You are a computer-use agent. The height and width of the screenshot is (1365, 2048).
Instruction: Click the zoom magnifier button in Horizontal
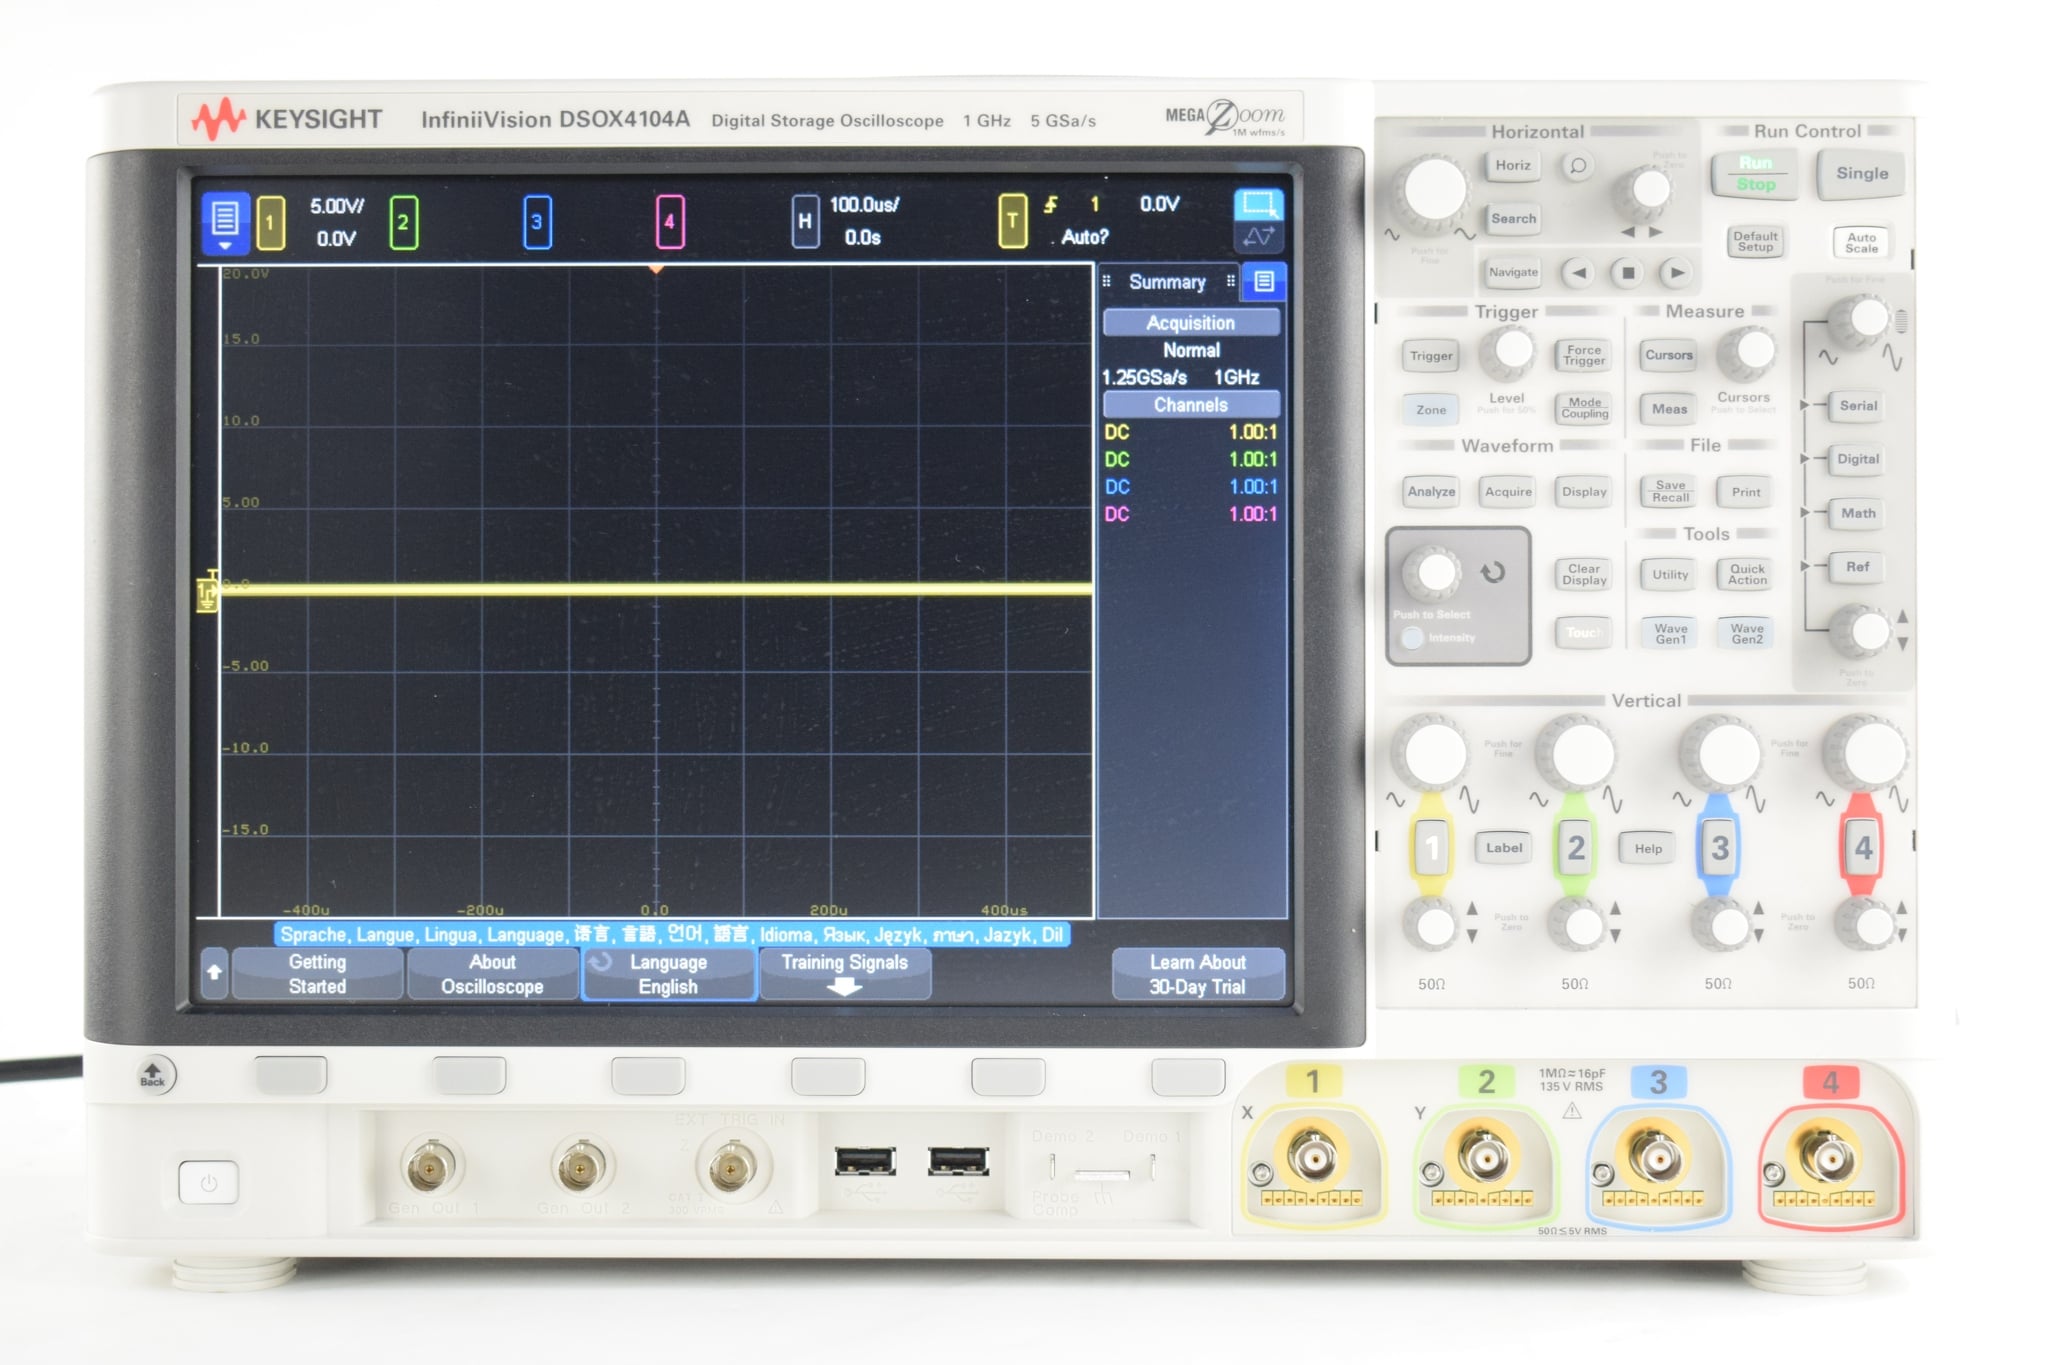(1578, 166)
